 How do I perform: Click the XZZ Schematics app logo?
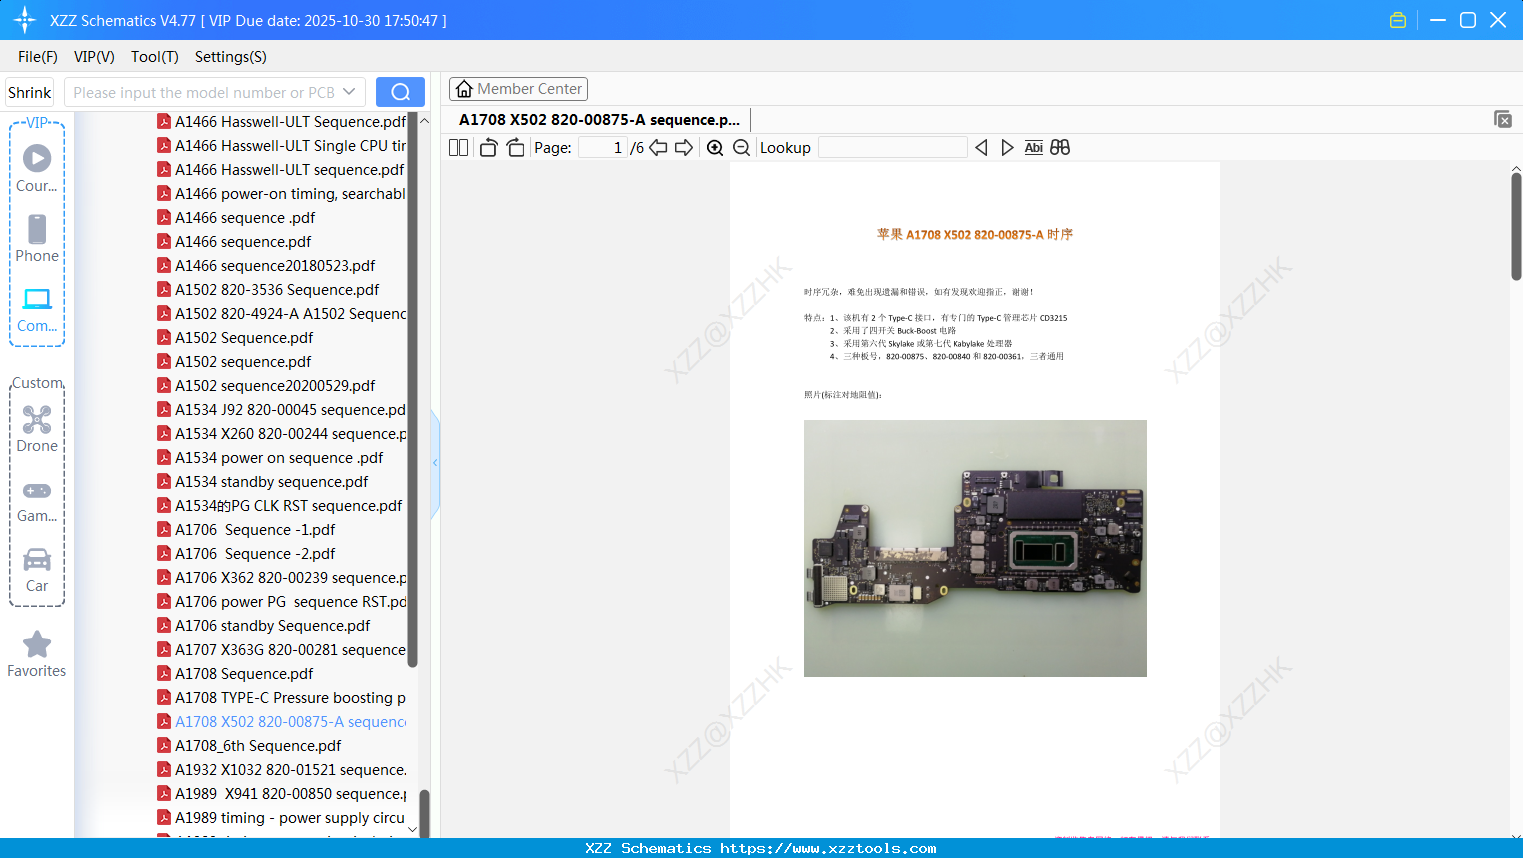click(25, 20)
